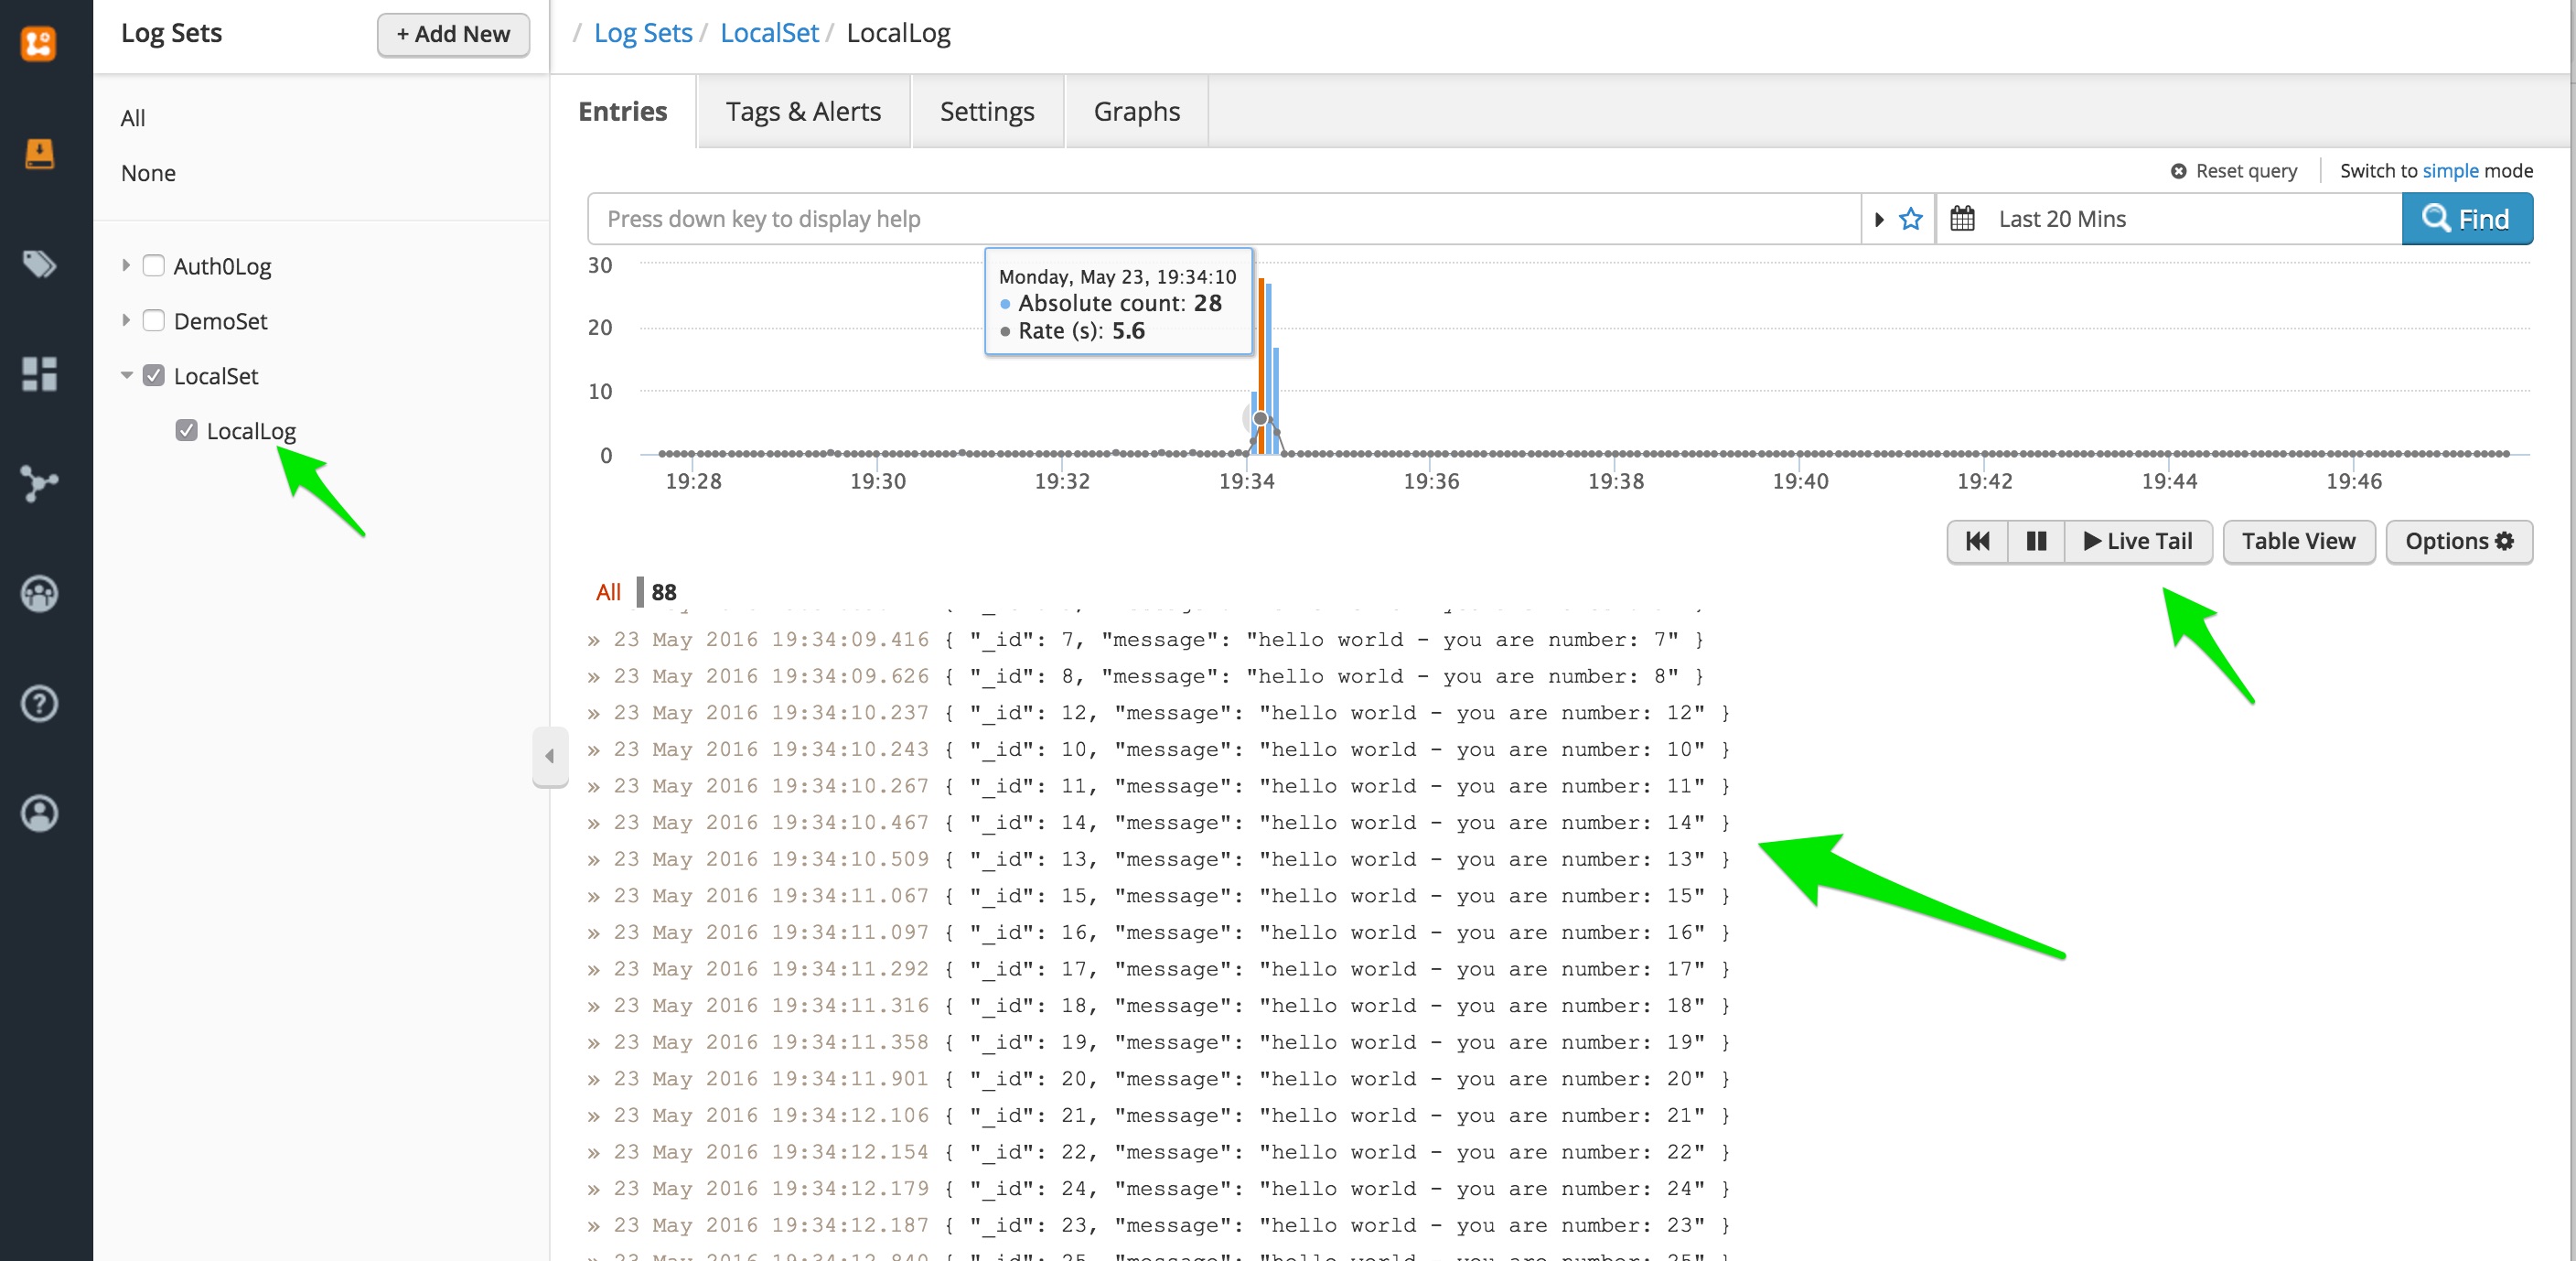Viewport: 2576px width, 1261px height.
Task: Switch to the Tags & Alerts tab
Action: point(803,112)
